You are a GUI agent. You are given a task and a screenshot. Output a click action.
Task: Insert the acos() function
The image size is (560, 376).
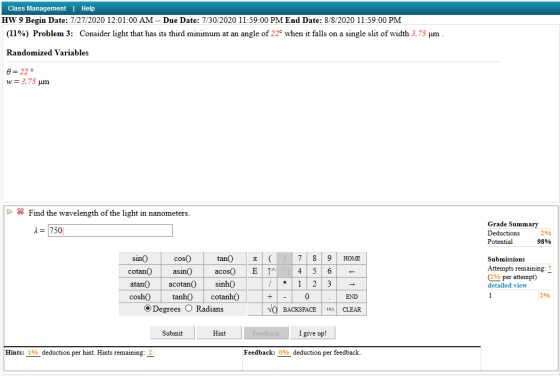click(225, 271)
